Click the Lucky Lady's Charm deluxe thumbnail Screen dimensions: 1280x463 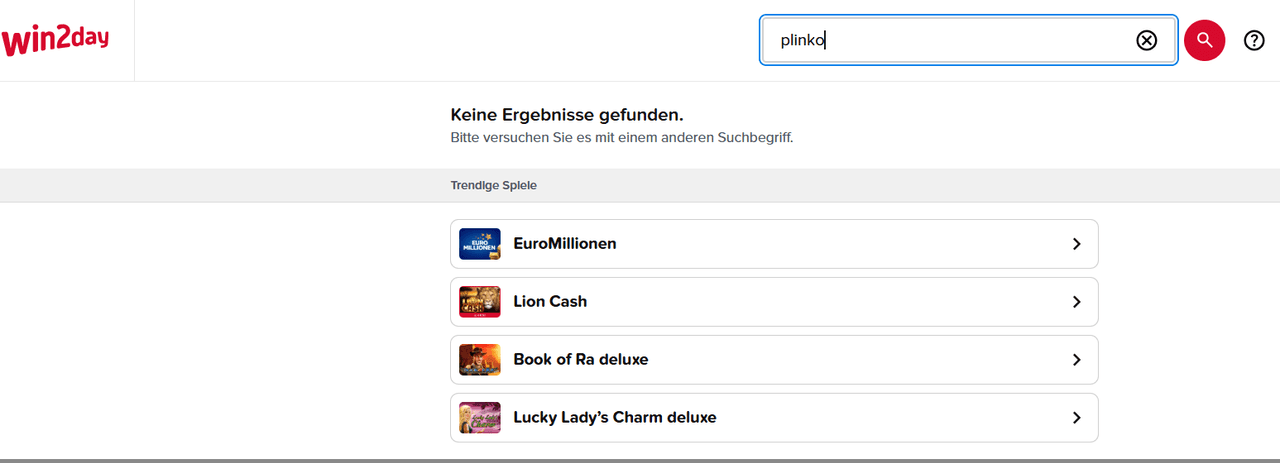tap(480, 418)
